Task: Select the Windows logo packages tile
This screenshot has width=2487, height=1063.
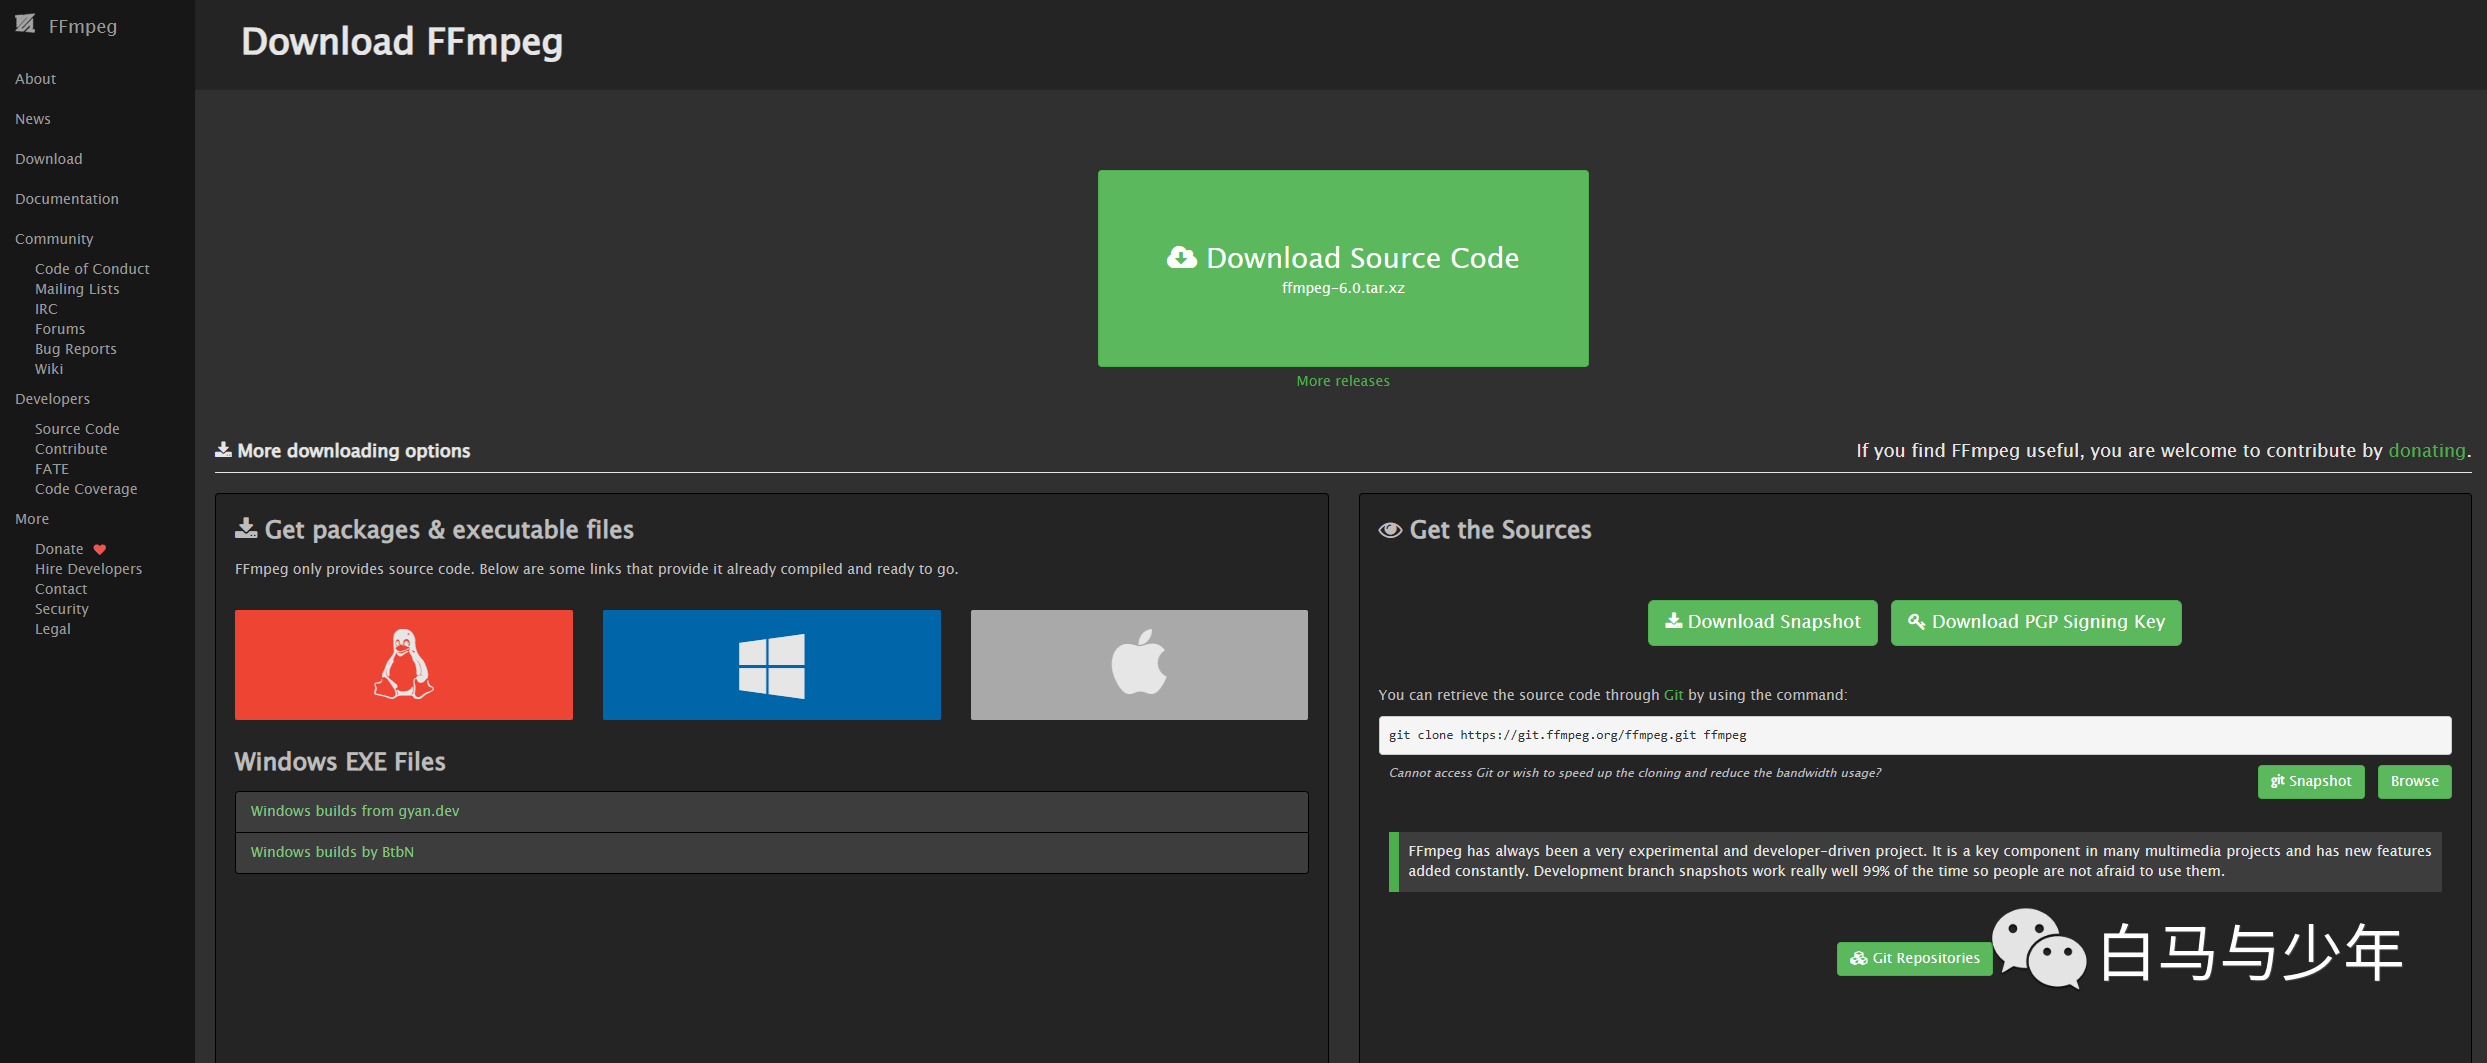Action: (x=772, y=665)
